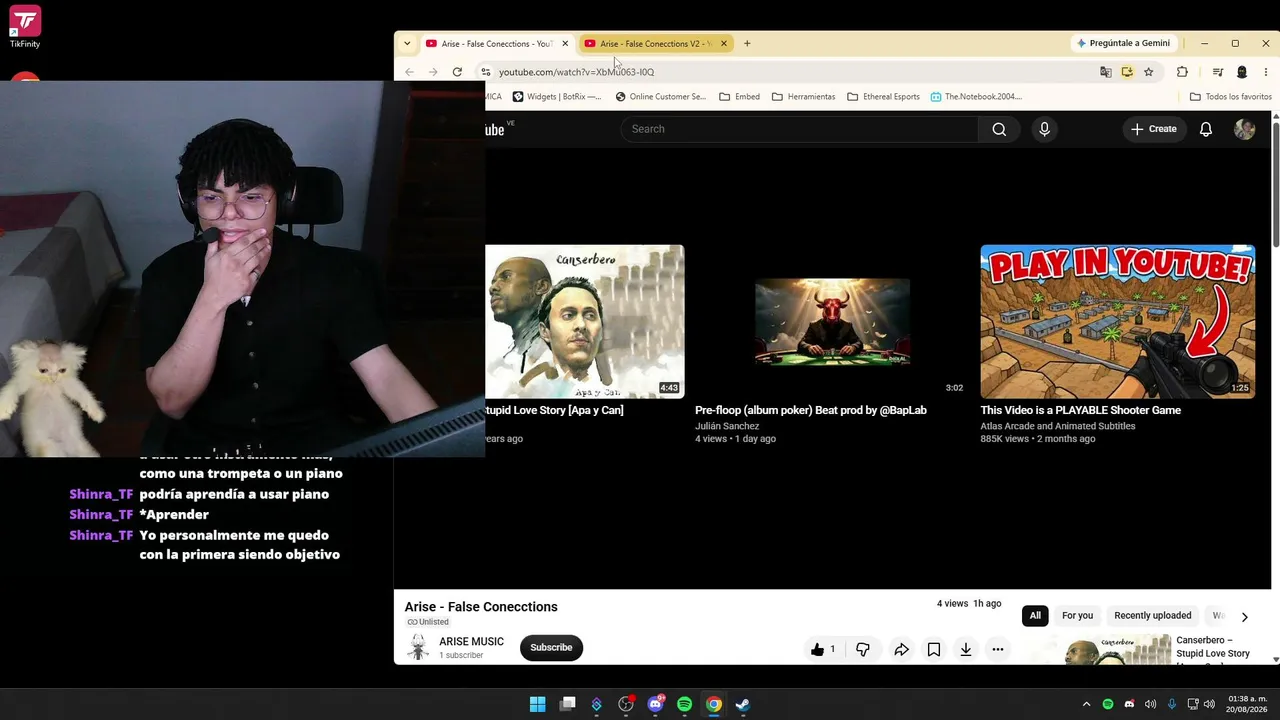Open the ARISE MUSIC channel name
1280x720 pixels.
coord(471,642)
